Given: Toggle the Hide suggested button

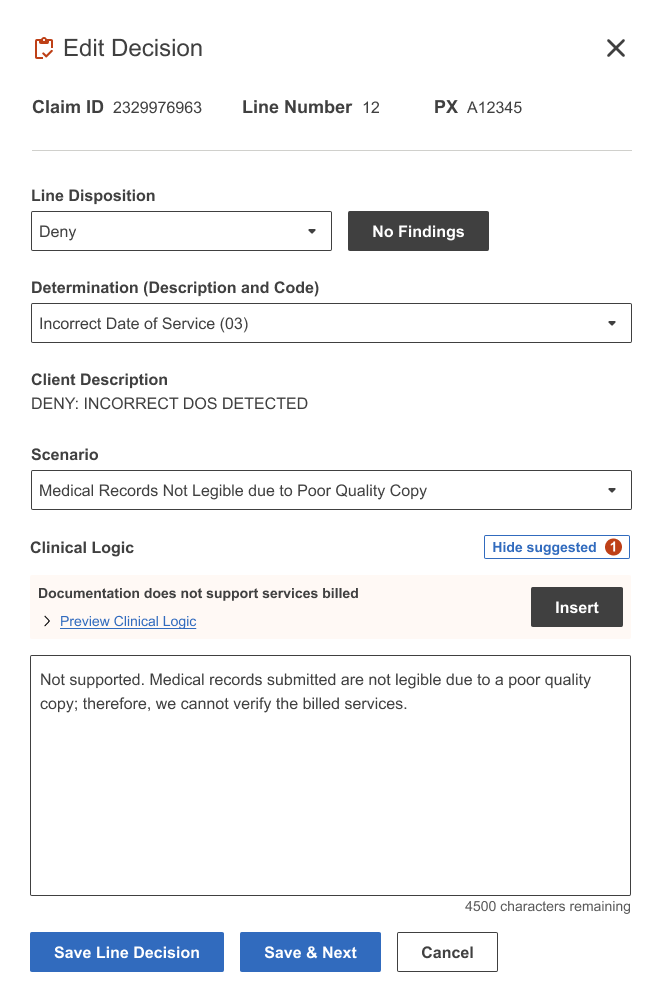Looking at the screenshot, I should pos(556,547).
